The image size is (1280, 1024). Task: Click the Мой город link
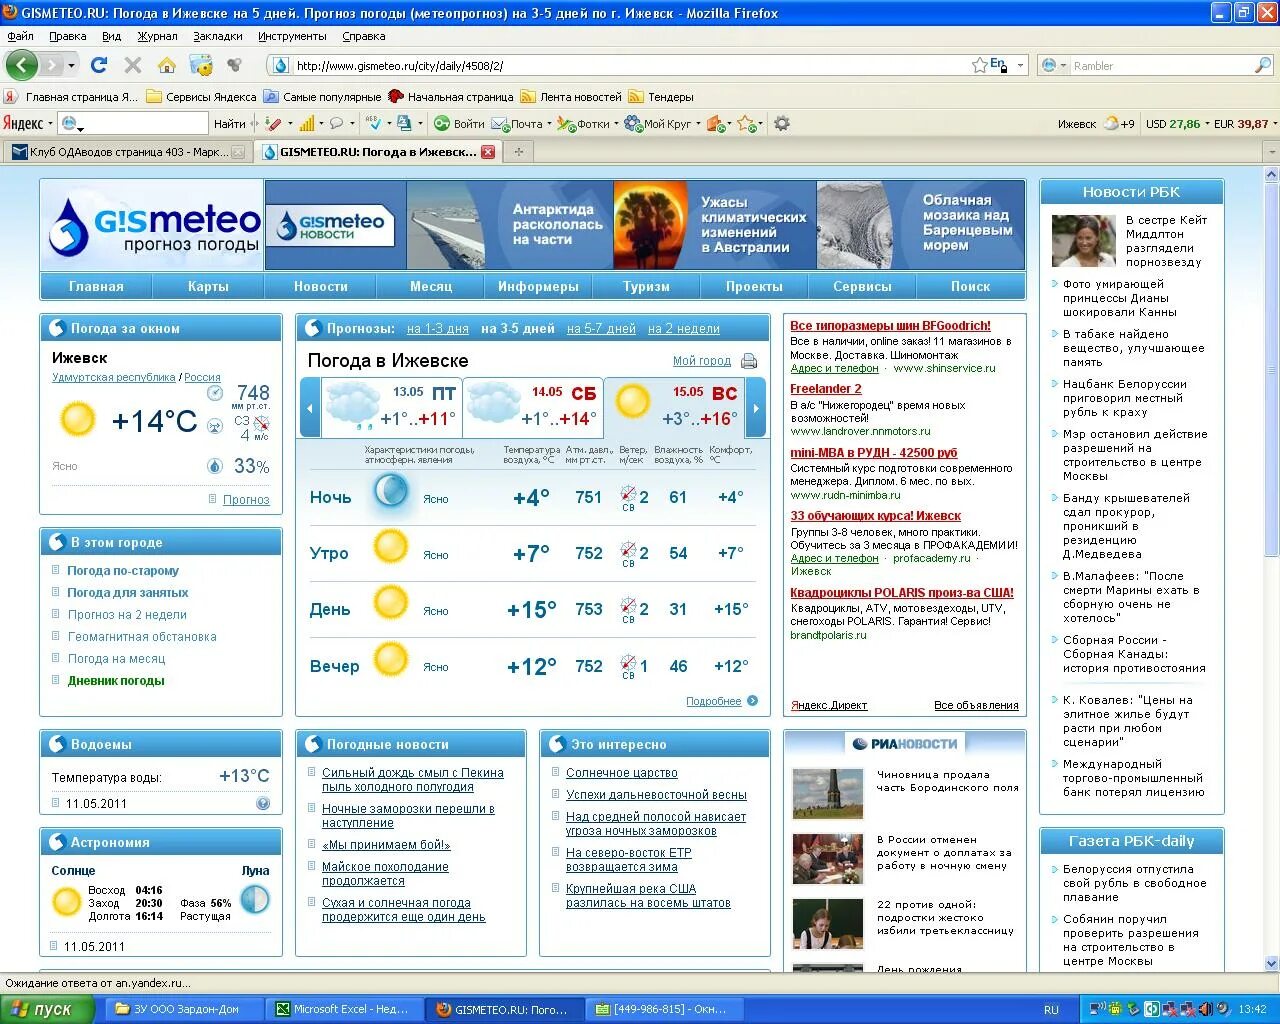pyautogui.click(x=701, y=361)
